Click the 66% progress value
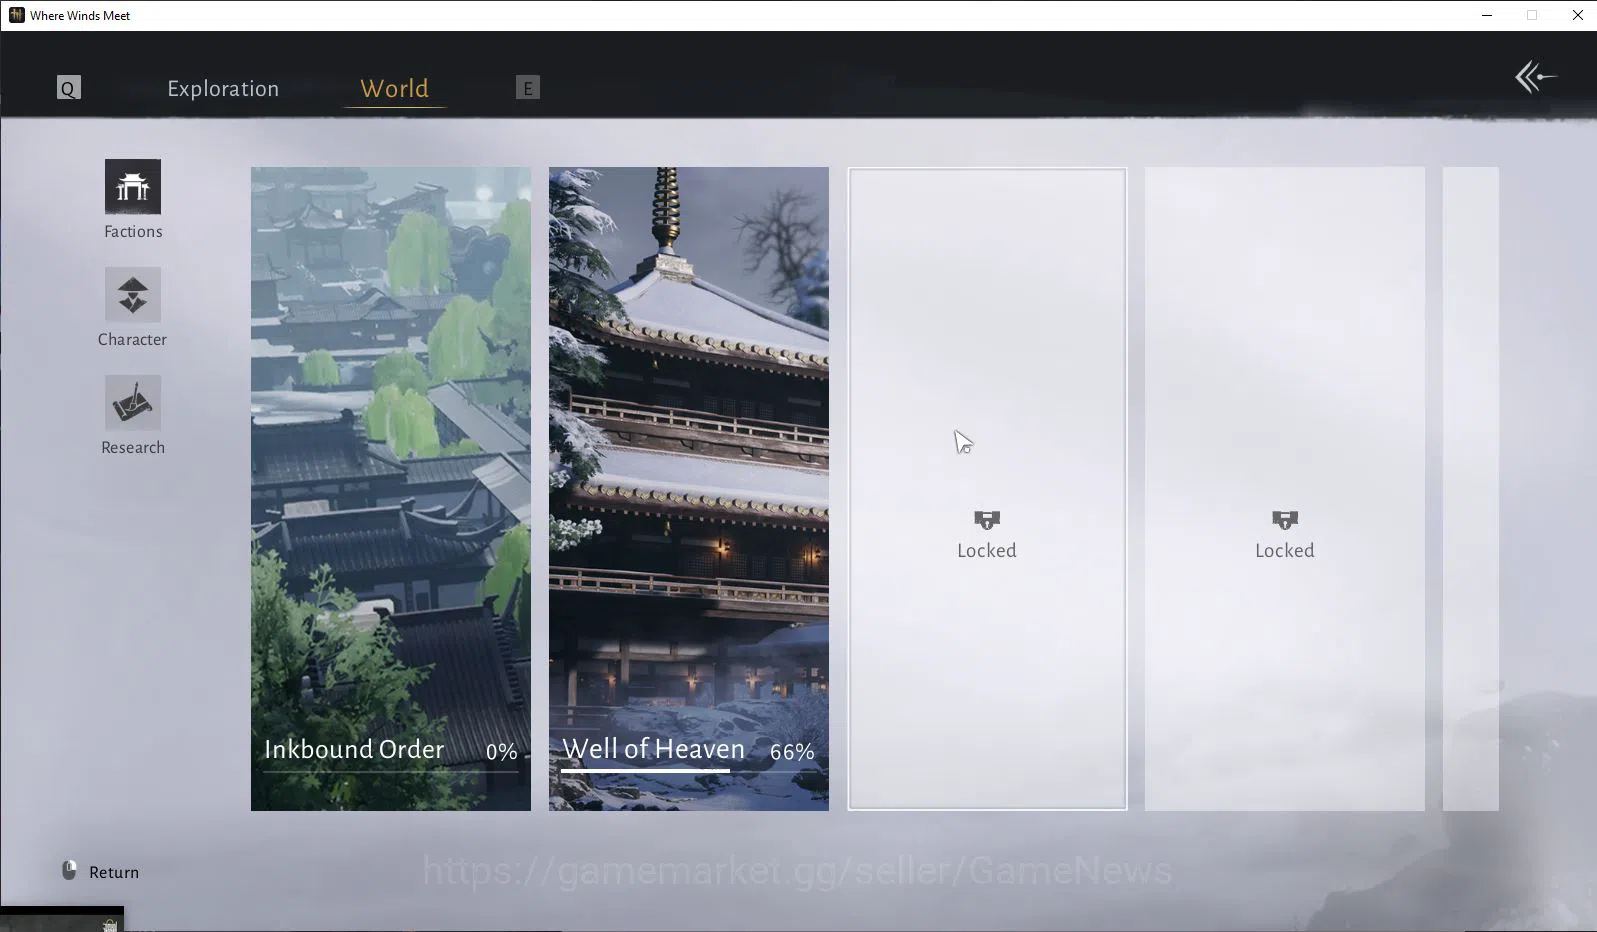The image size is (1597, 932). click(x=792, y=752)
